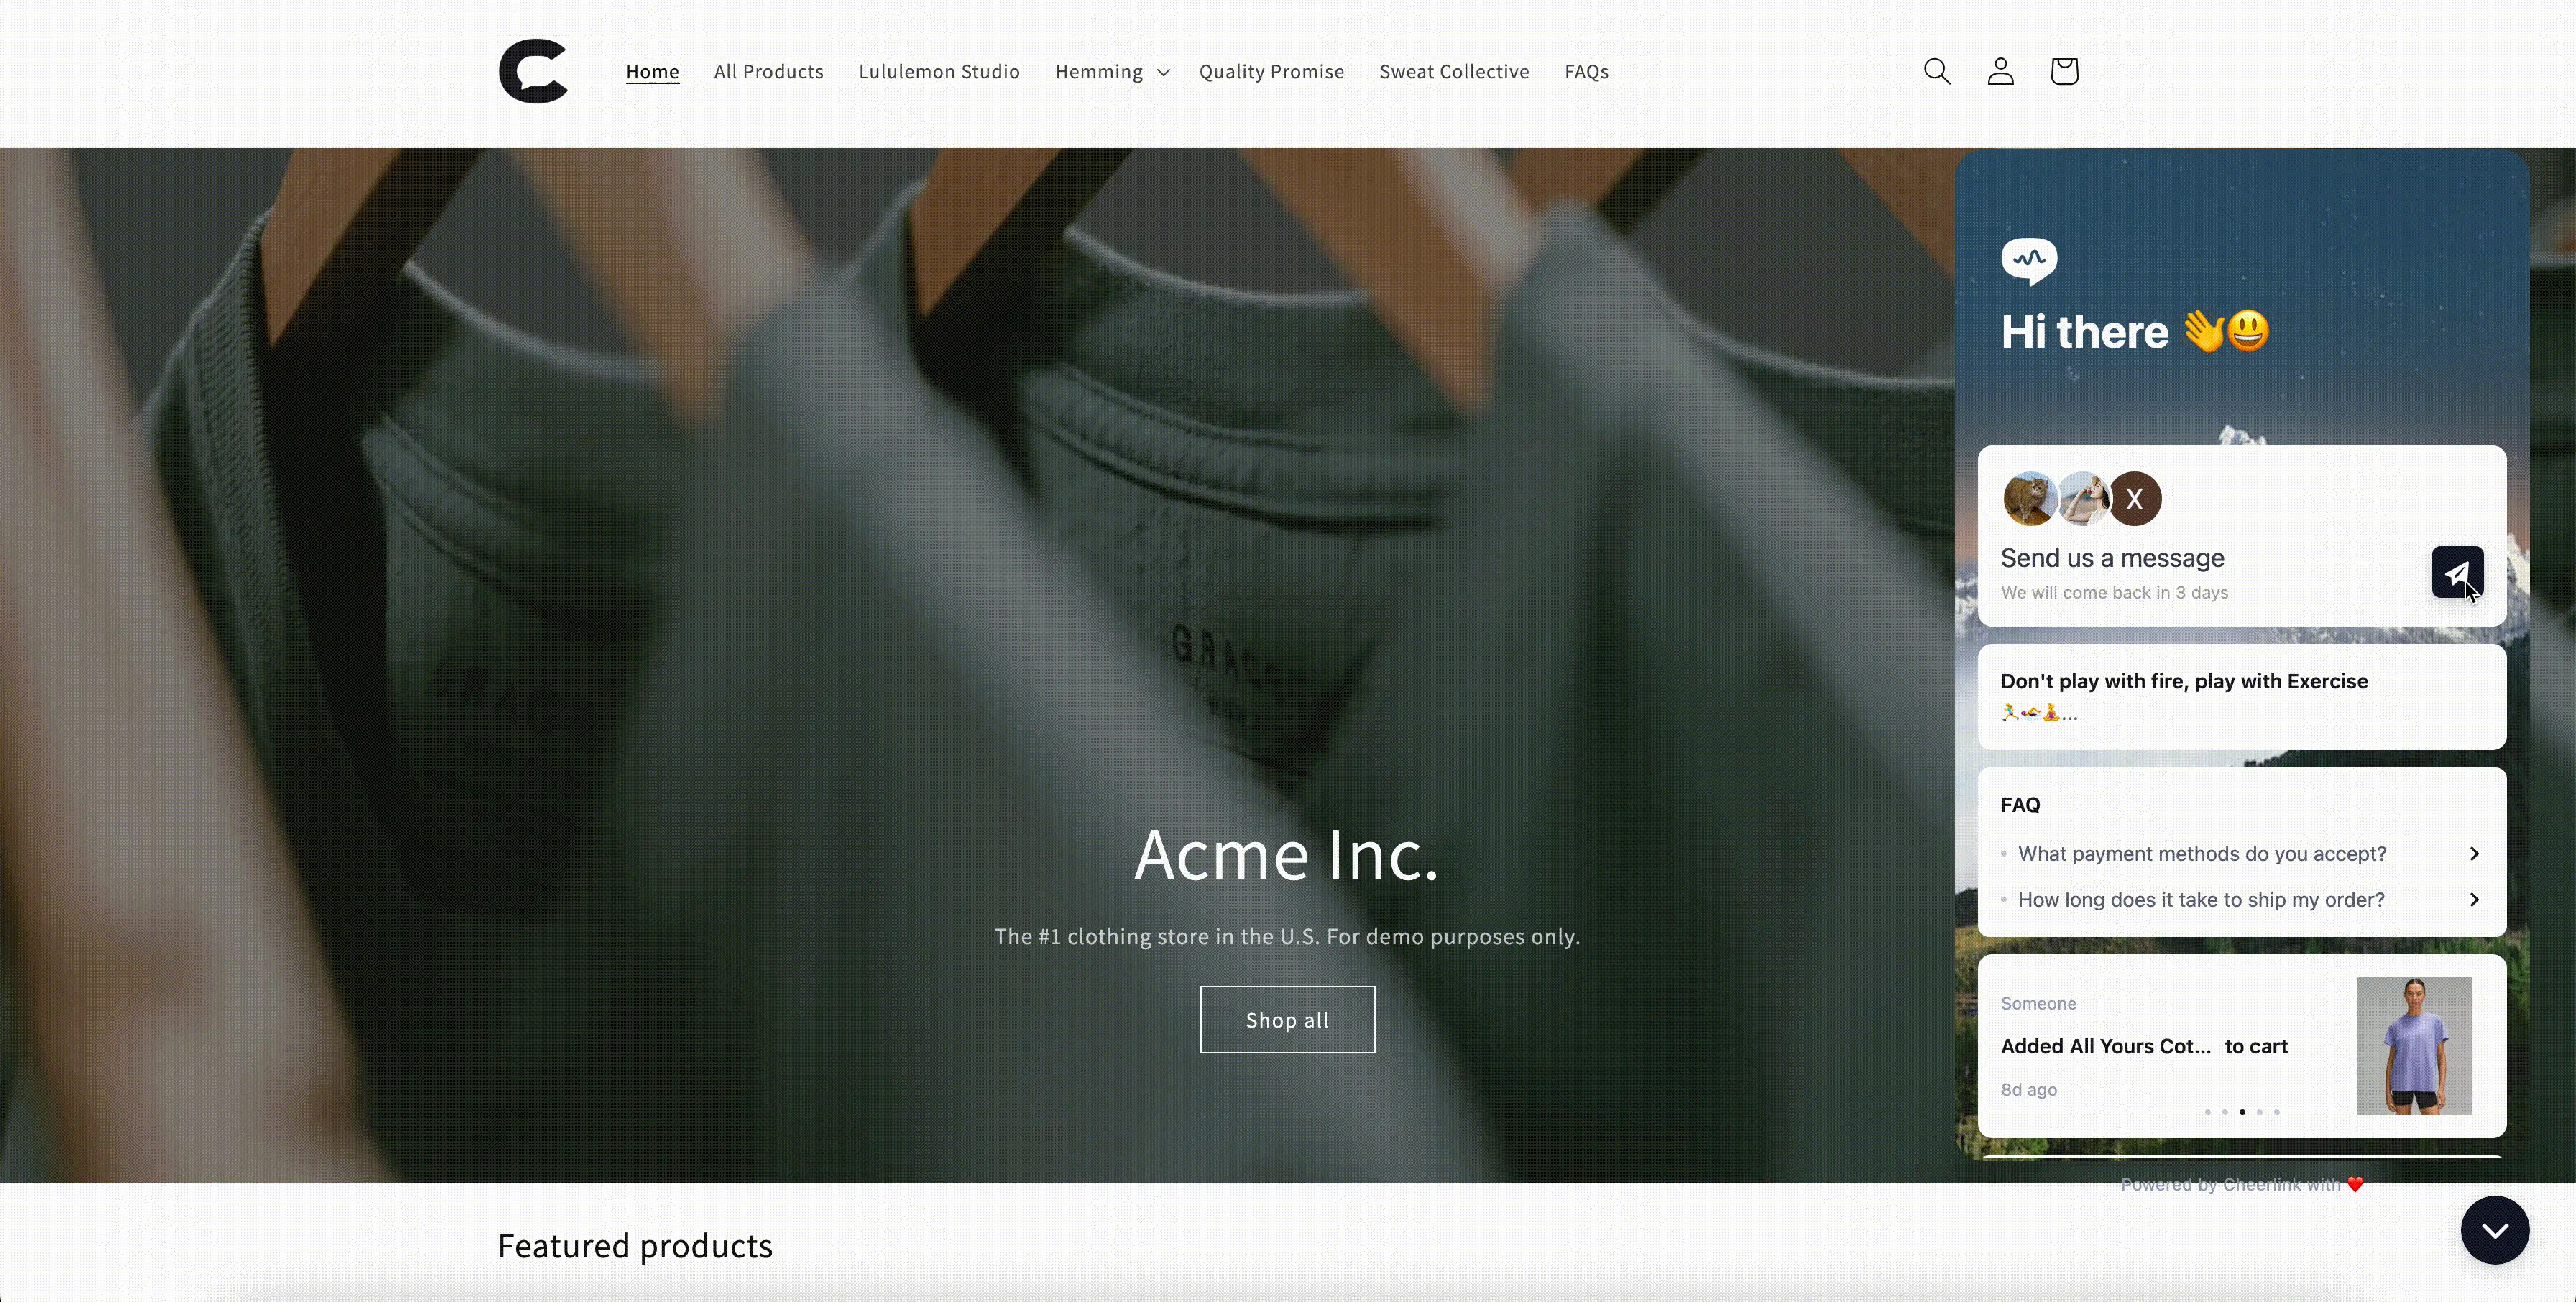The height and width of the screenshot is (1302, 2576).
Task: Click the collapse chevron on chat widget
Action: (x=2495, y=1231)
